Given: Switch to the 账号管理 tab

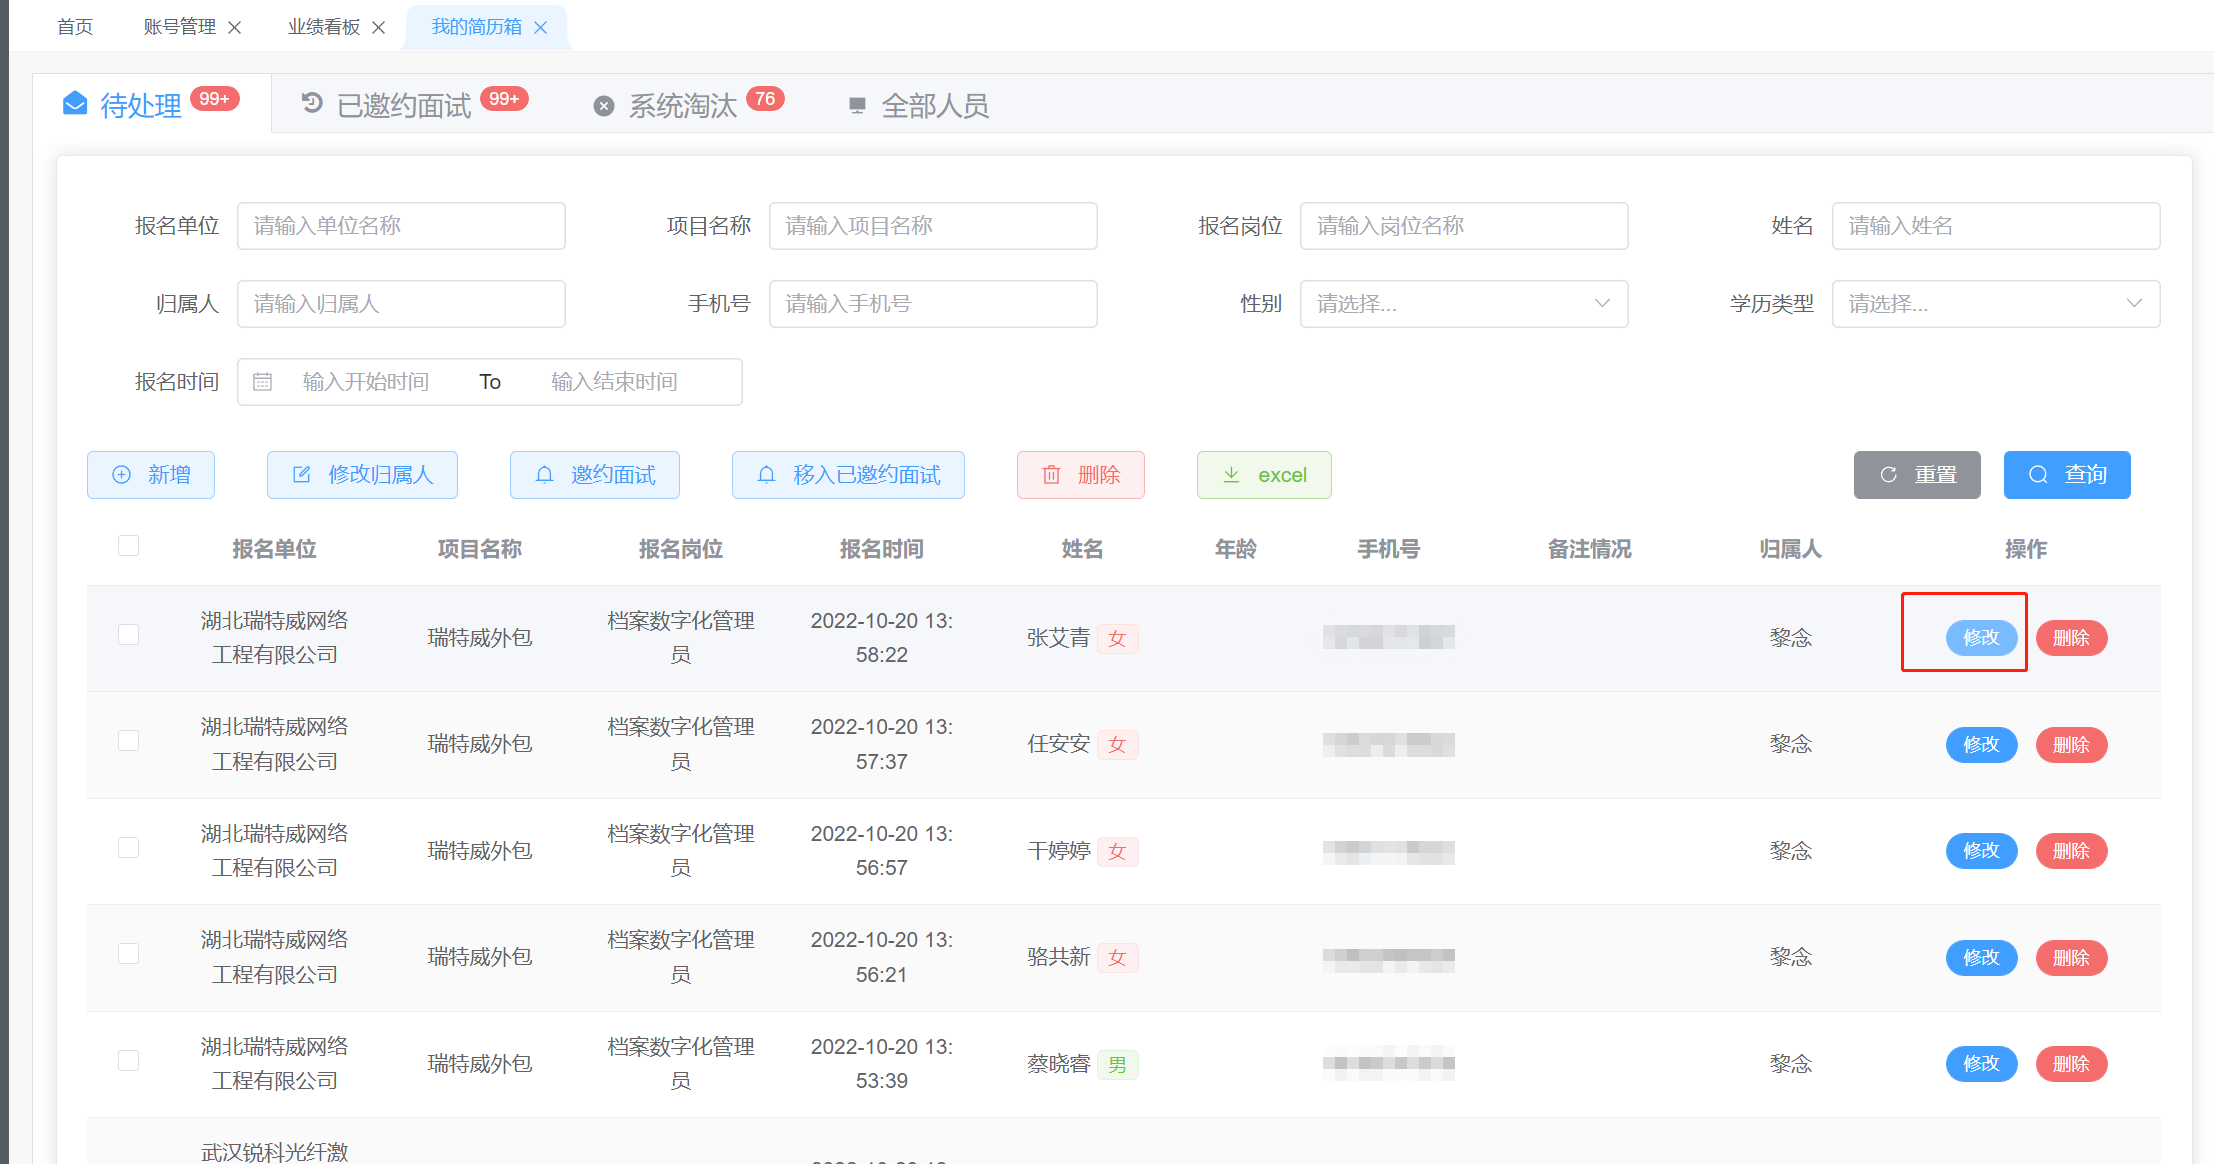Looking at the screenshot, I should 180,27.
